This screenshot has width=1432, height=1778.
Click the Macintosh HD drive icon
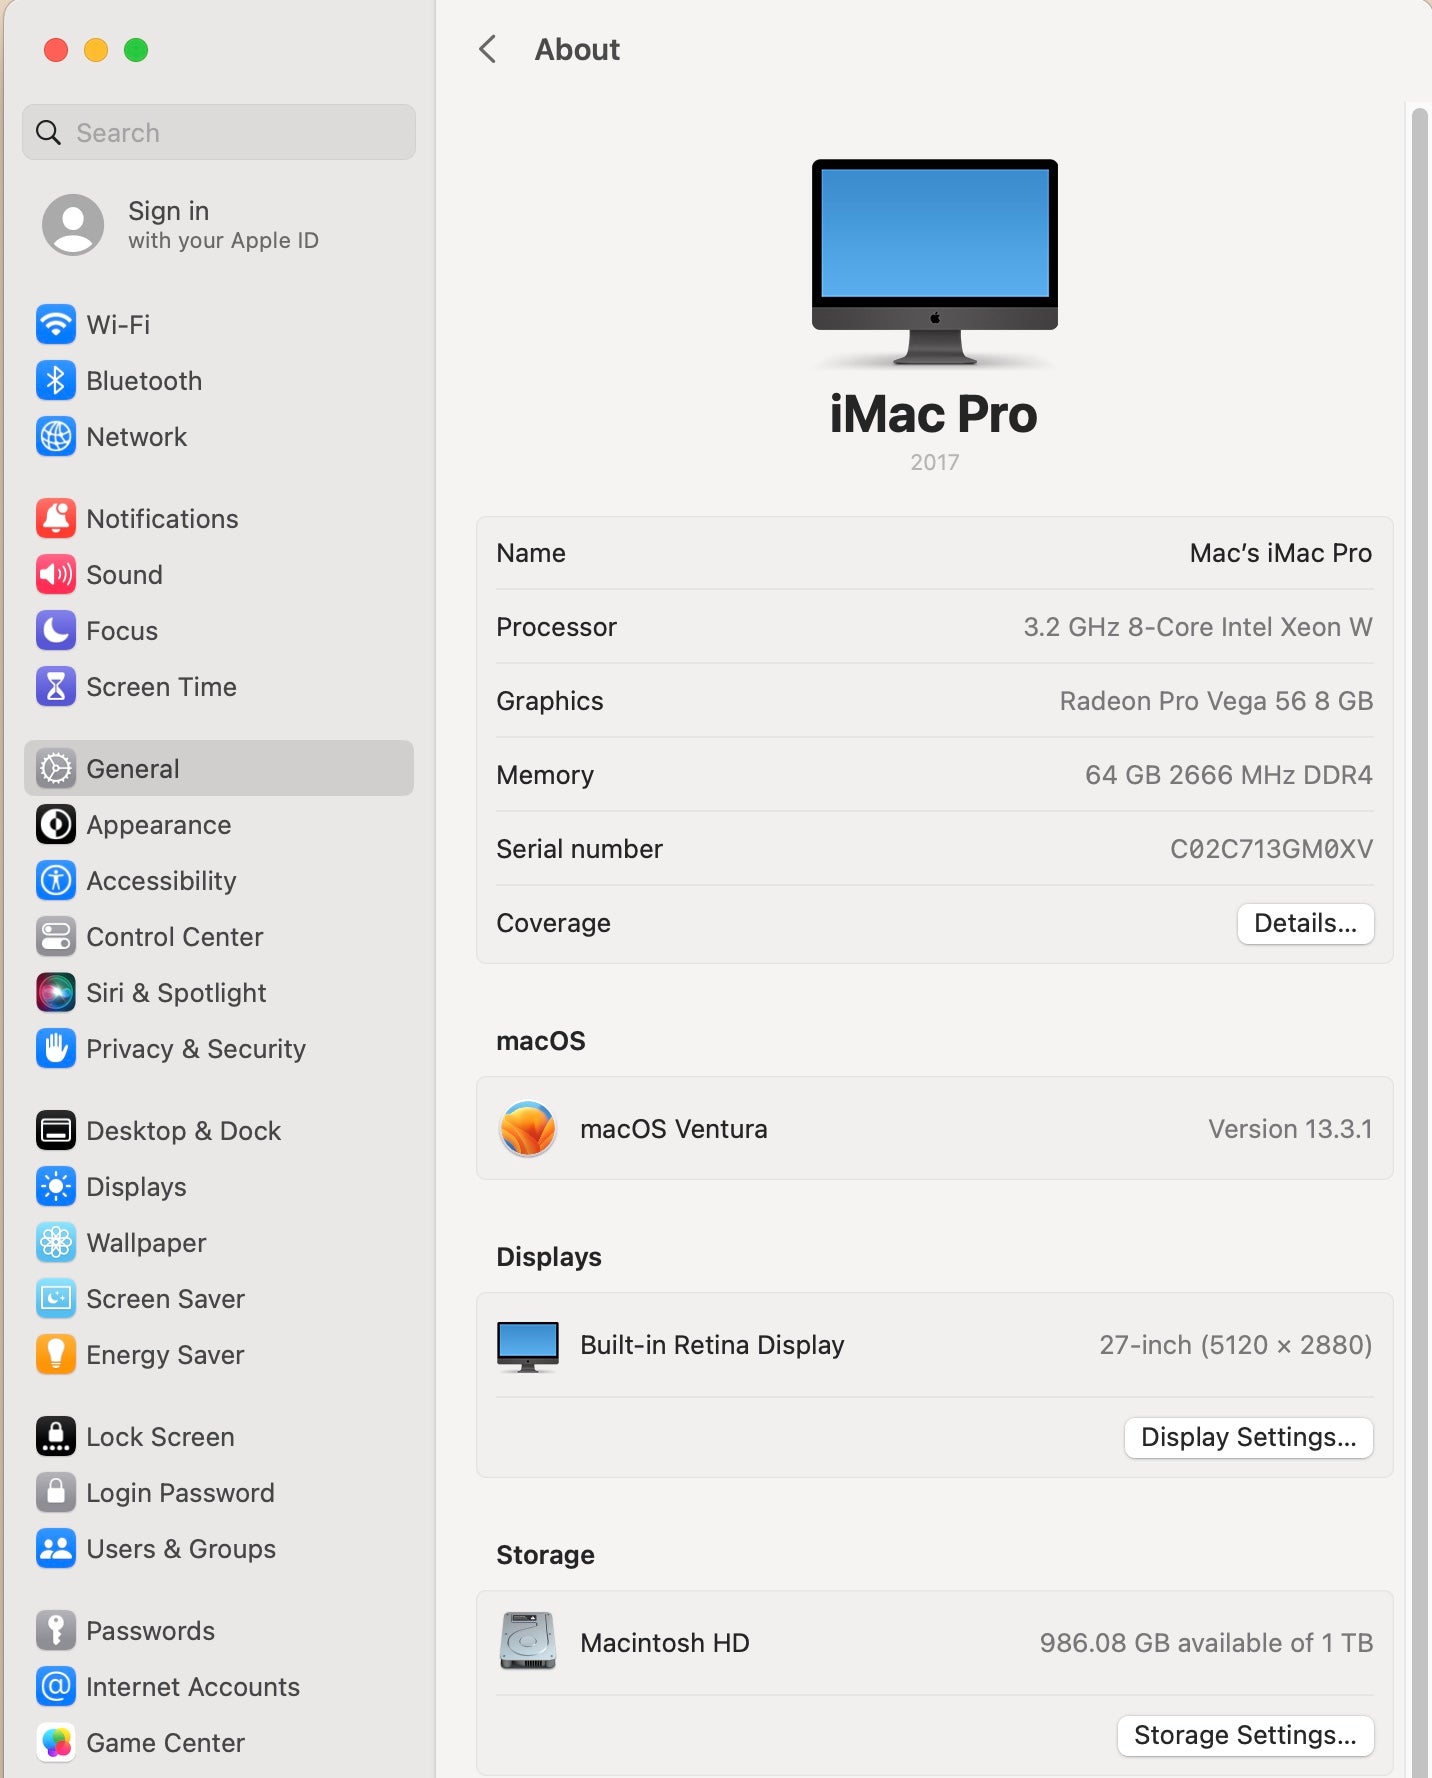528,1641
